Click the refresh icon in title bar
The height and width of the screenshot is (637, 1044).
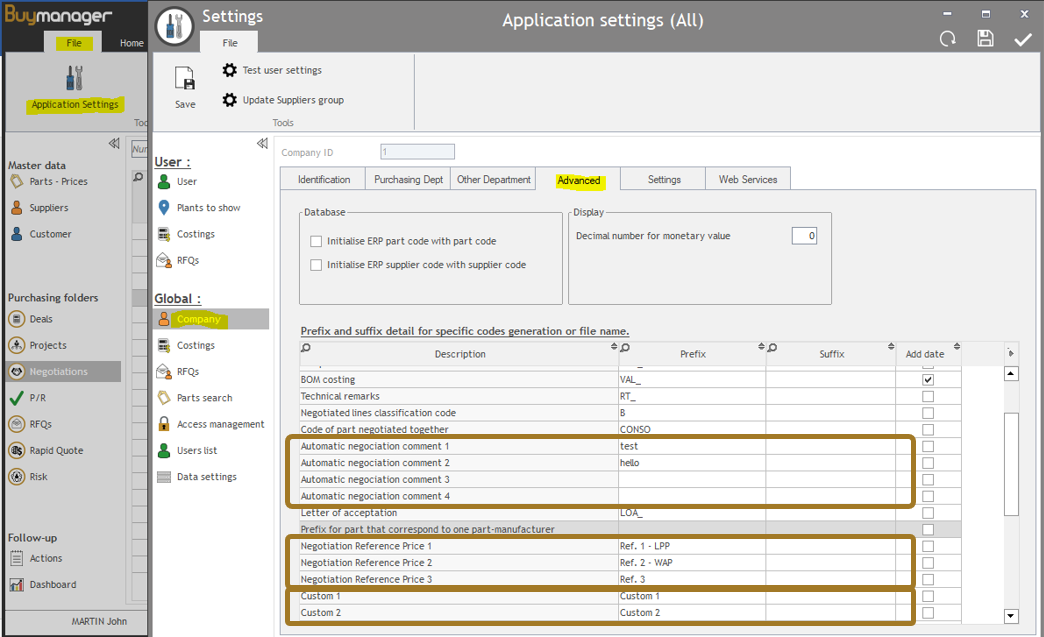pyautogui.click(x=947, y=39)
